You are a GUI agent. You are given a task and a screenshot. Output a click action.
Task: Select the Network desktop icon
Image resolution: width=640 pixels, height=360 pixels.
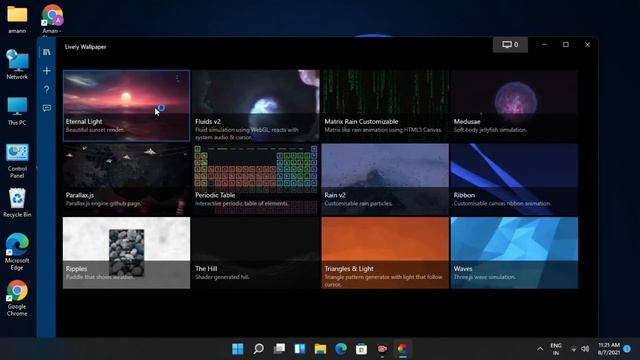[x=17, y=64]
